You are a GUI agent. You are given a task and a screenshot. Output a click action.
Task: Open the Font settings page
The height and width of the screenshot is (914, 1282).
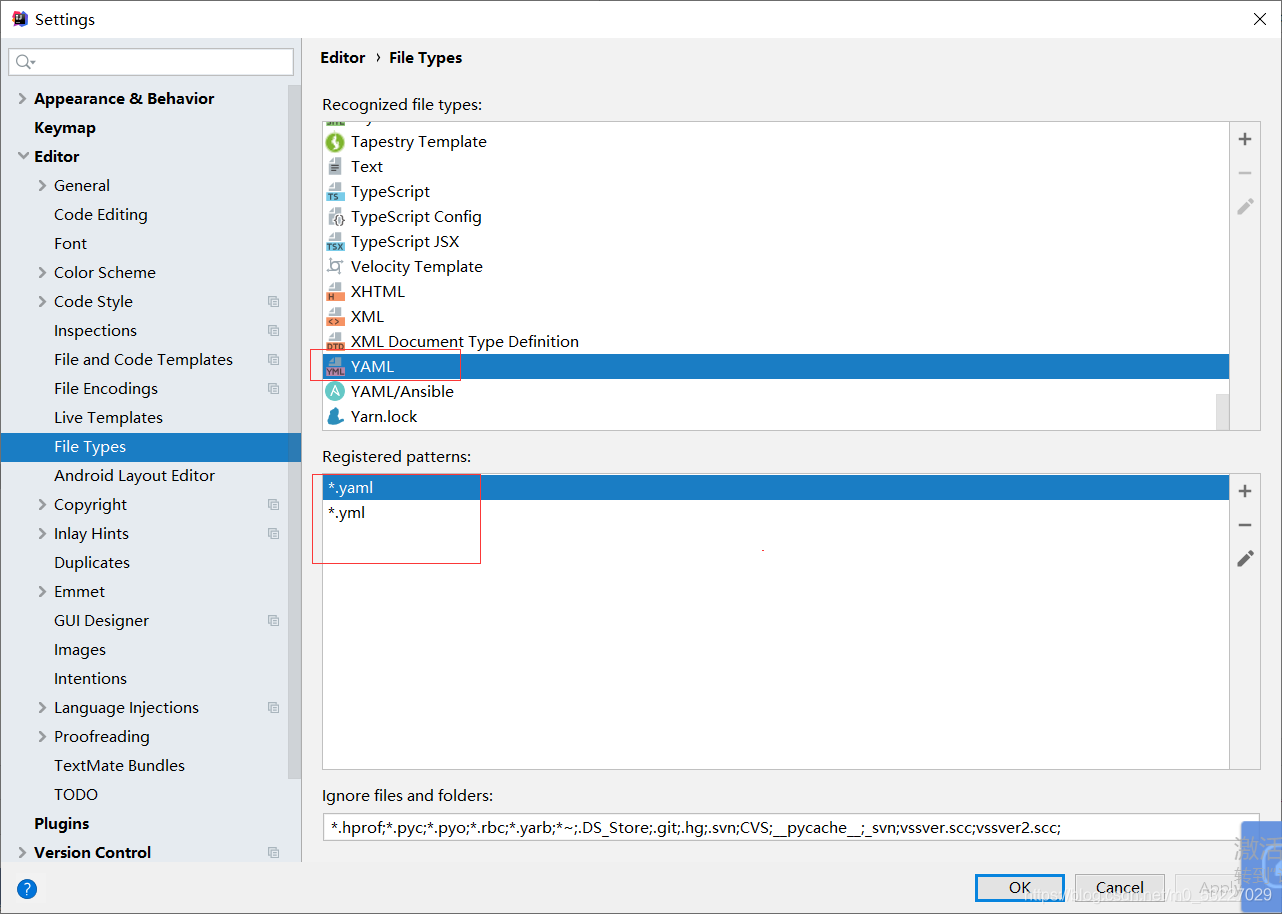pyautogui.click(x=70, y=243)
